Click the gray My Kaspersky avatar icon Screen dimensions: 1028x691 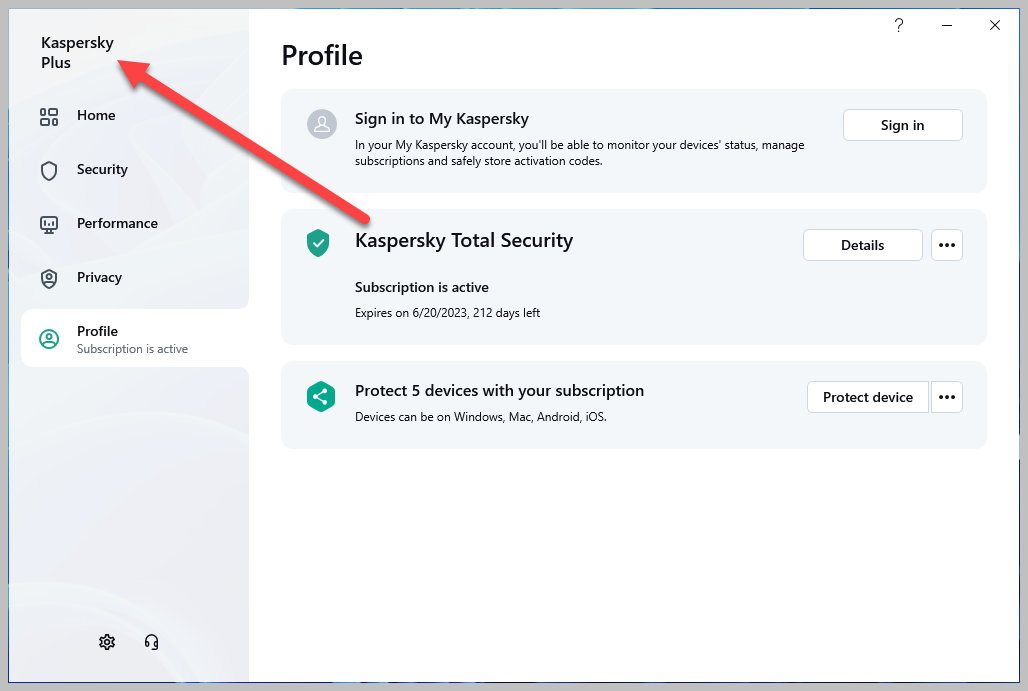[x=322, y=124]
